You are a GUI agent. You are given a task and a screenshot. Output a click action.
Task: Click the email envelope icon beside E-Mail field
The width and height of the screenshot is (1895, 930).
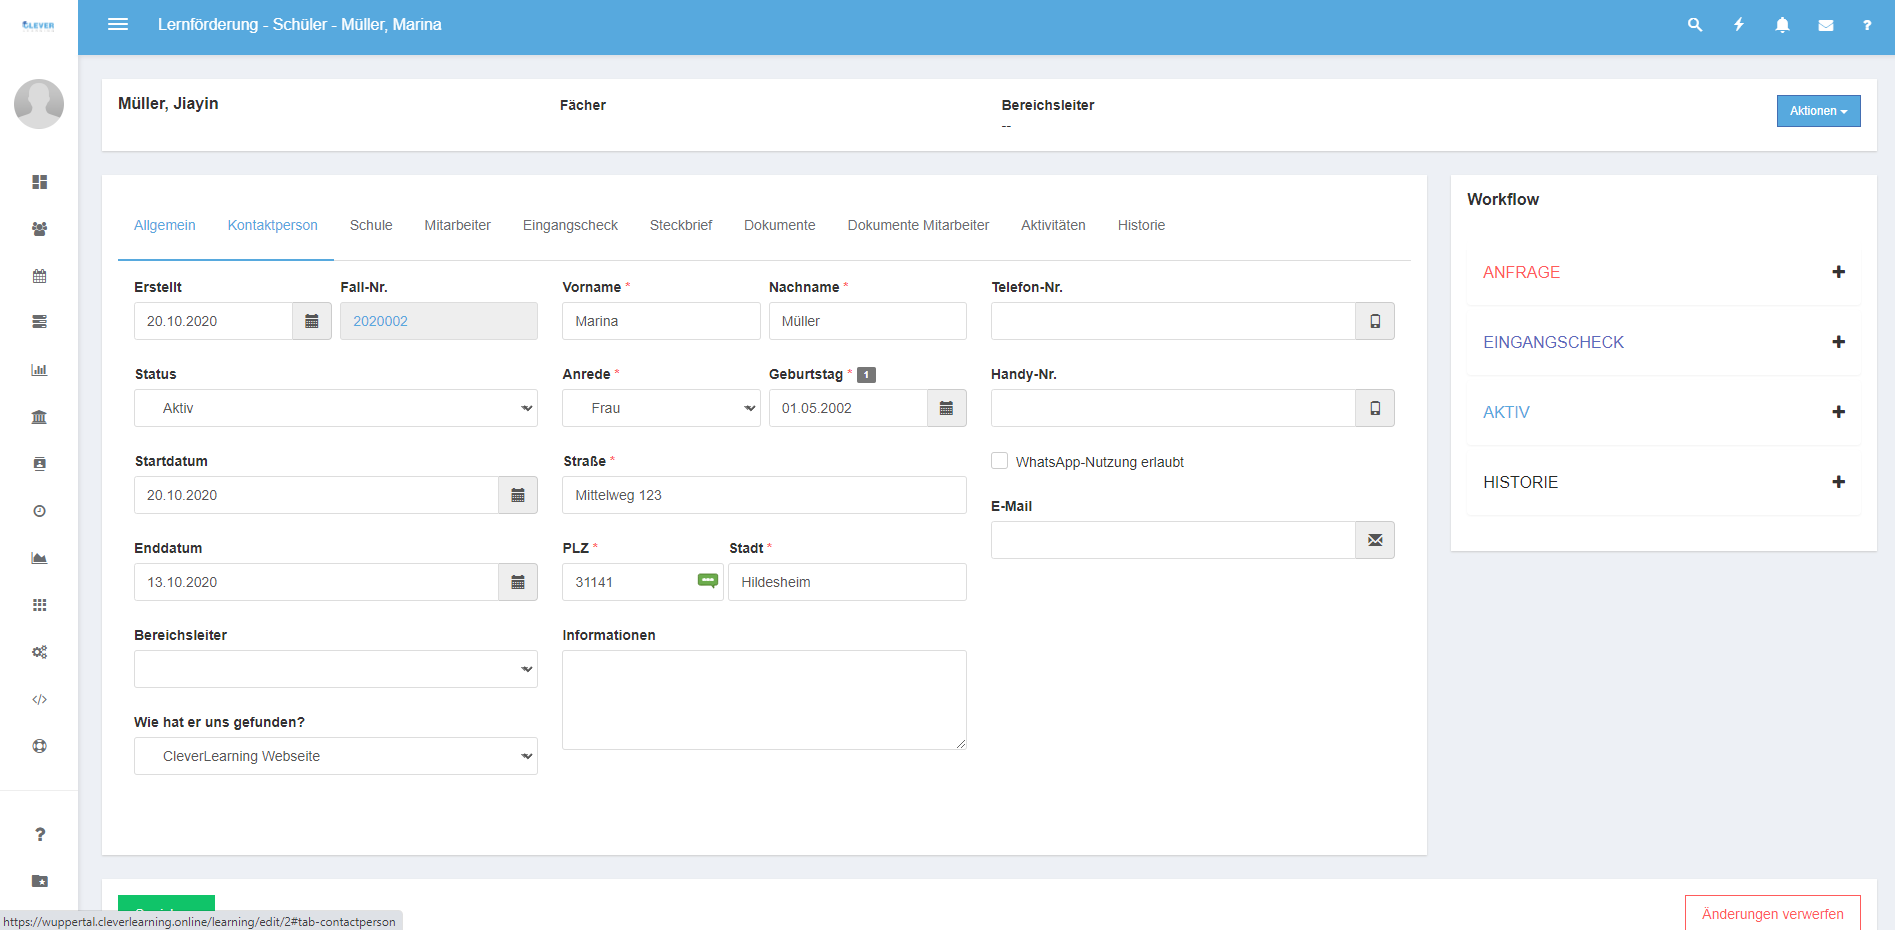point(1375,540)
